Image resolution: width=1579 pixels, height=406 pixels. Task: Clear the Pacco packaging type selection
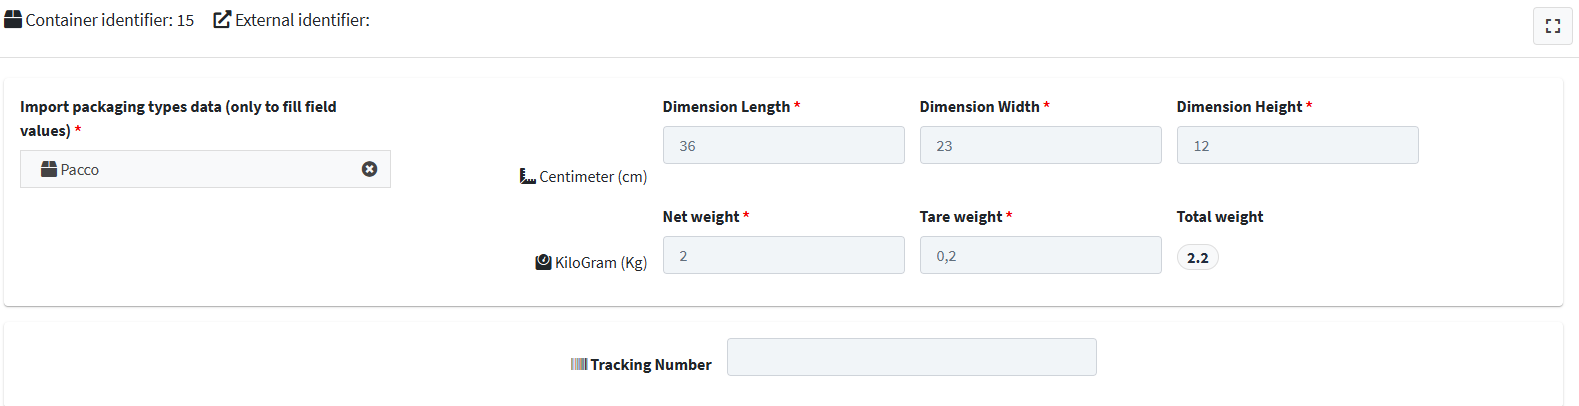370,169
